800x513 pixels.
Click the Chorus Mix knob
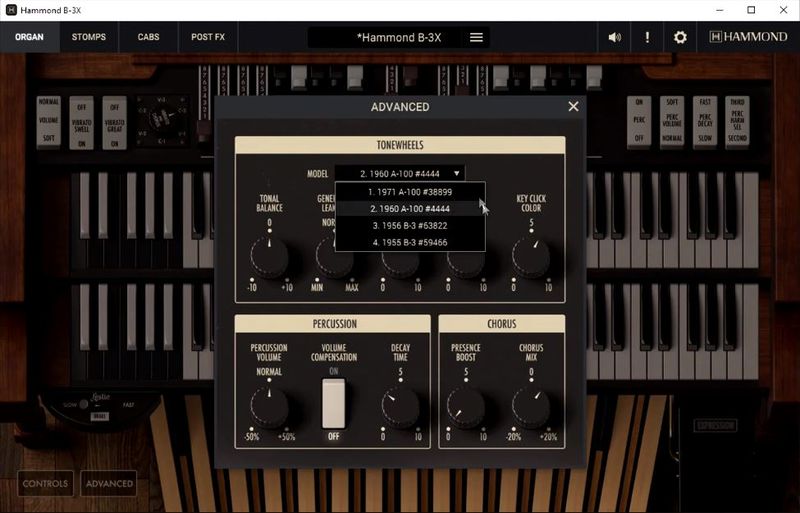click(x=531, y=407)
